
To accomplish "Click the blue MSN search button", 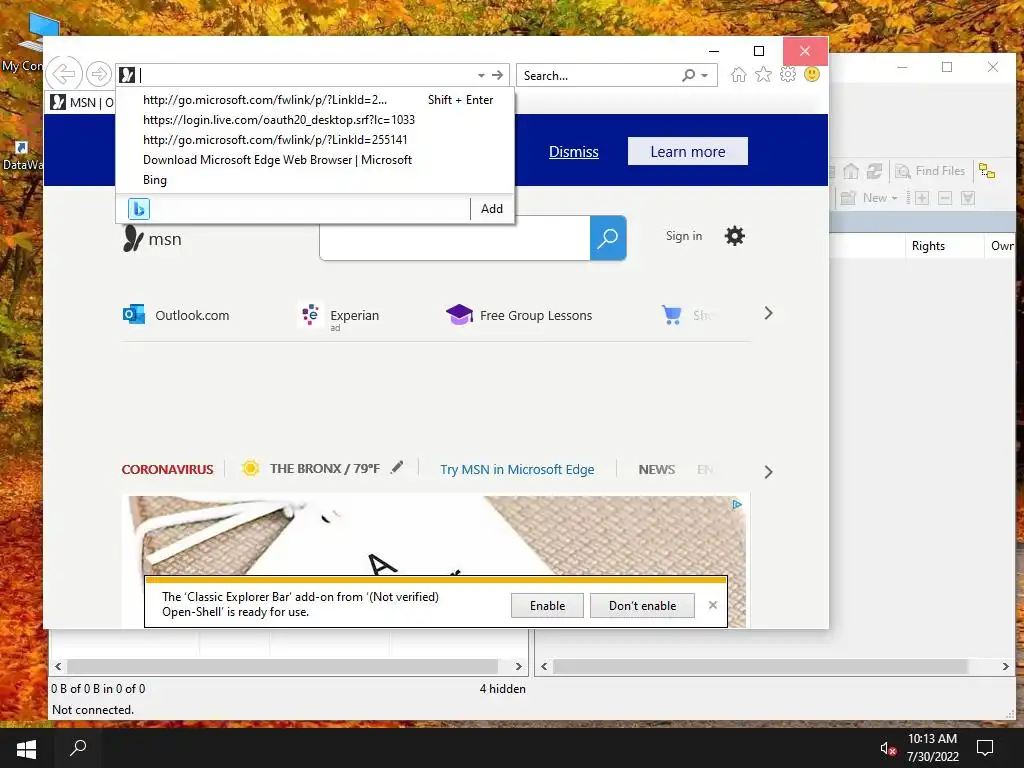I will pyautogui.click(x=608, y=238).
